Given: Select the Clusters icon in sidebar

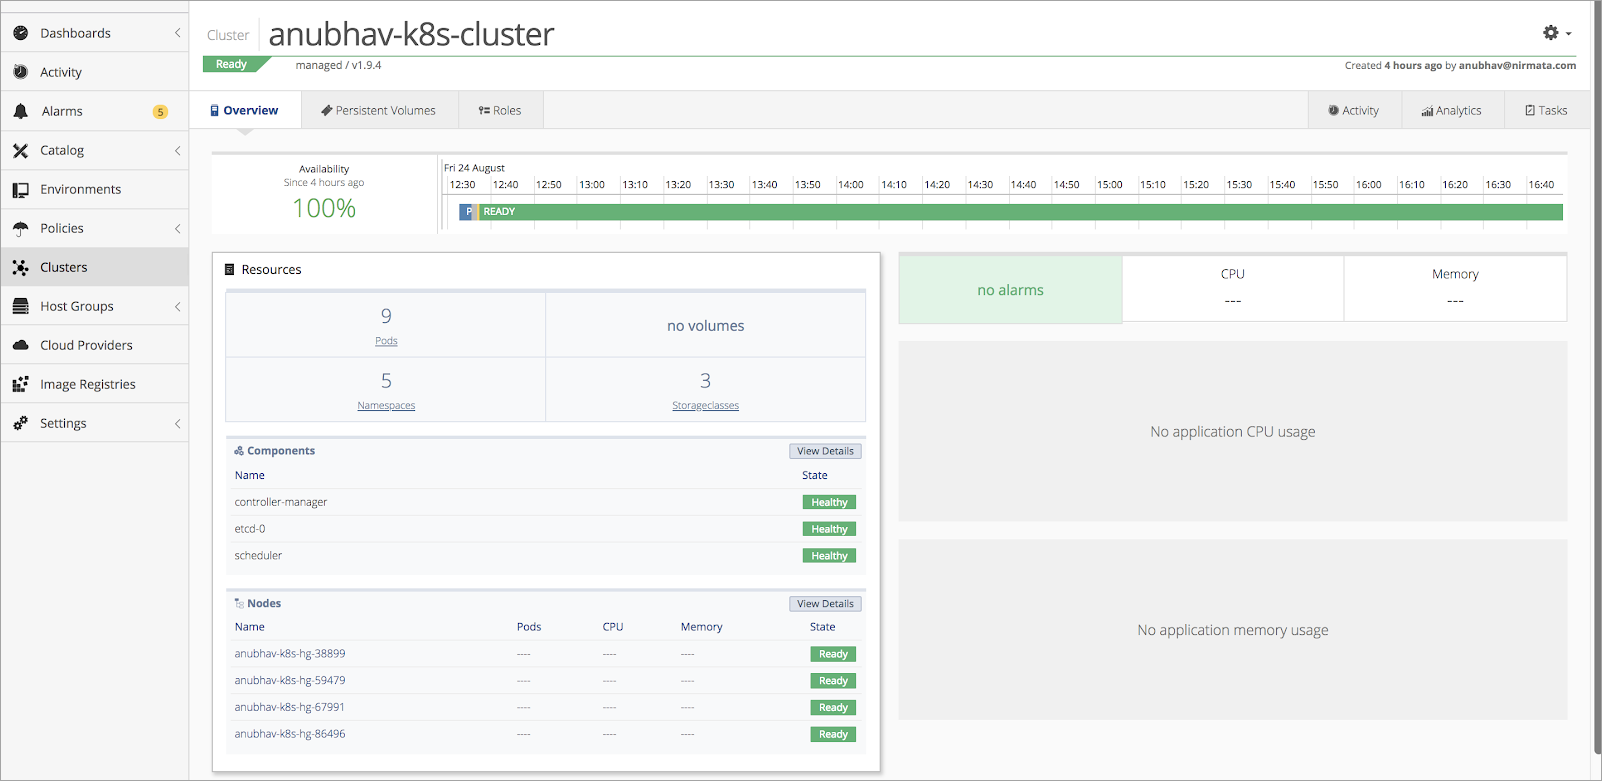Looking at the screenshot, I should click(x=20, y=267).
